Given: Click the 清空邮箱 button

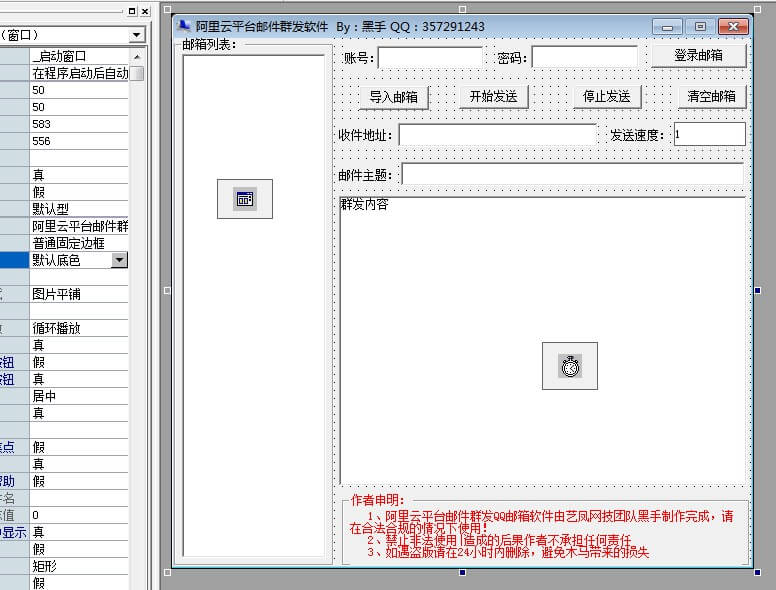Looking at the screenshot, I should pyautogui.click(x=711, y=96).
